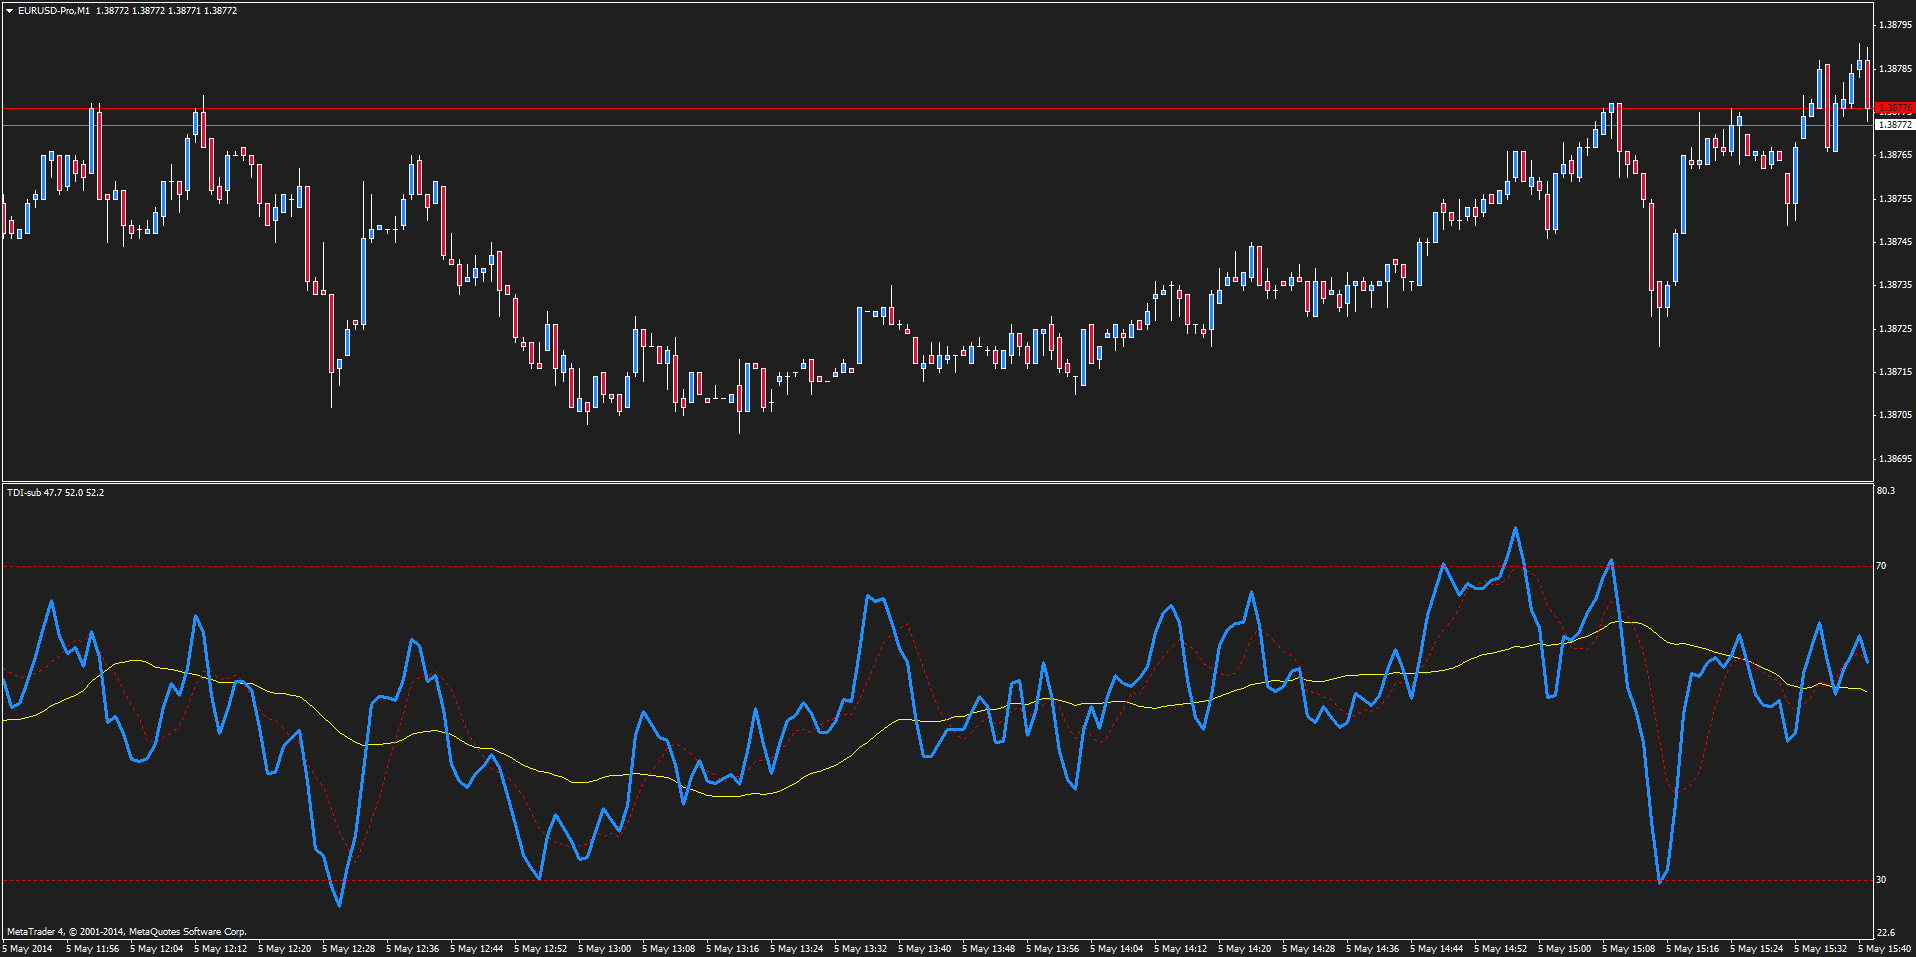
Task: Click the 1.38715 price scale value
Action: (x=1896, y=372)
